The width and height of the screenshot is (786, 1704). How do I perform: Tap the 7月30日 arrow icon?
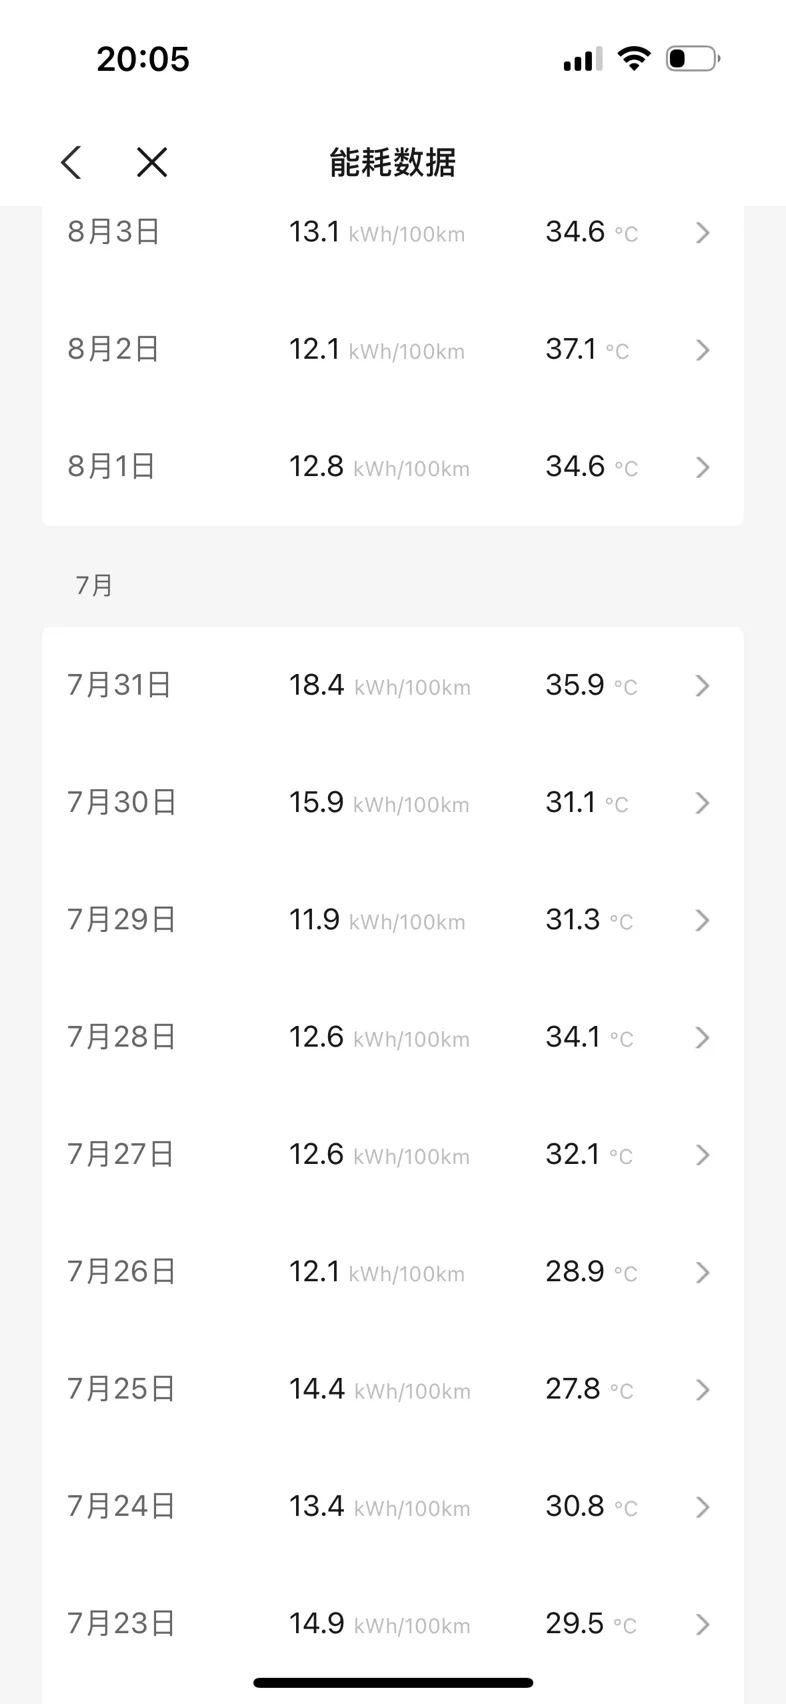pyautogui.click(x=703, y=803)
